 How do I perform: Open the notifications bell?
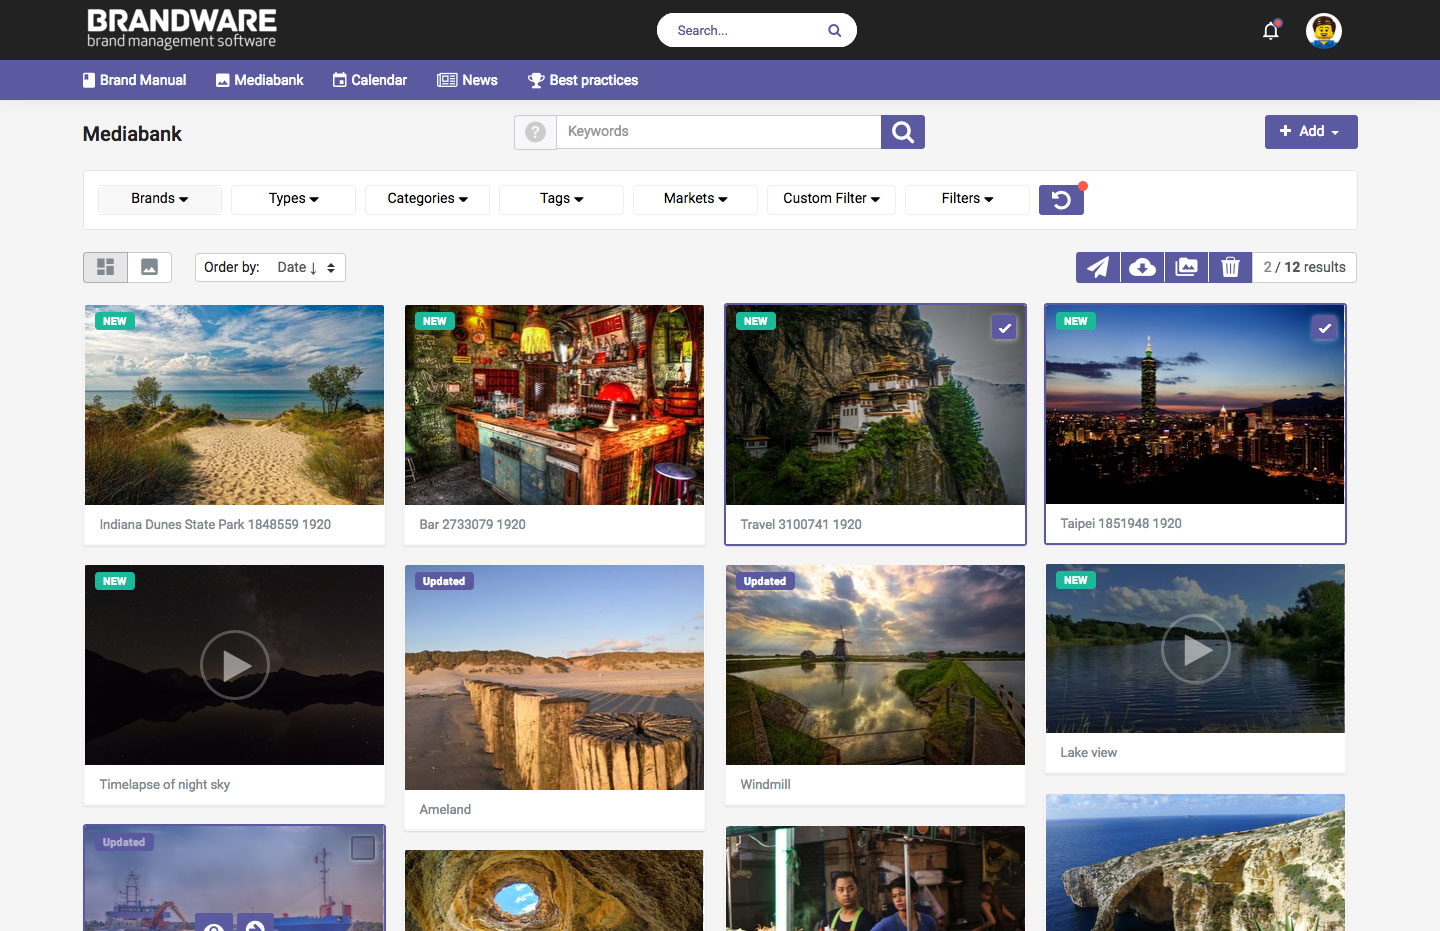[1271, 30]
